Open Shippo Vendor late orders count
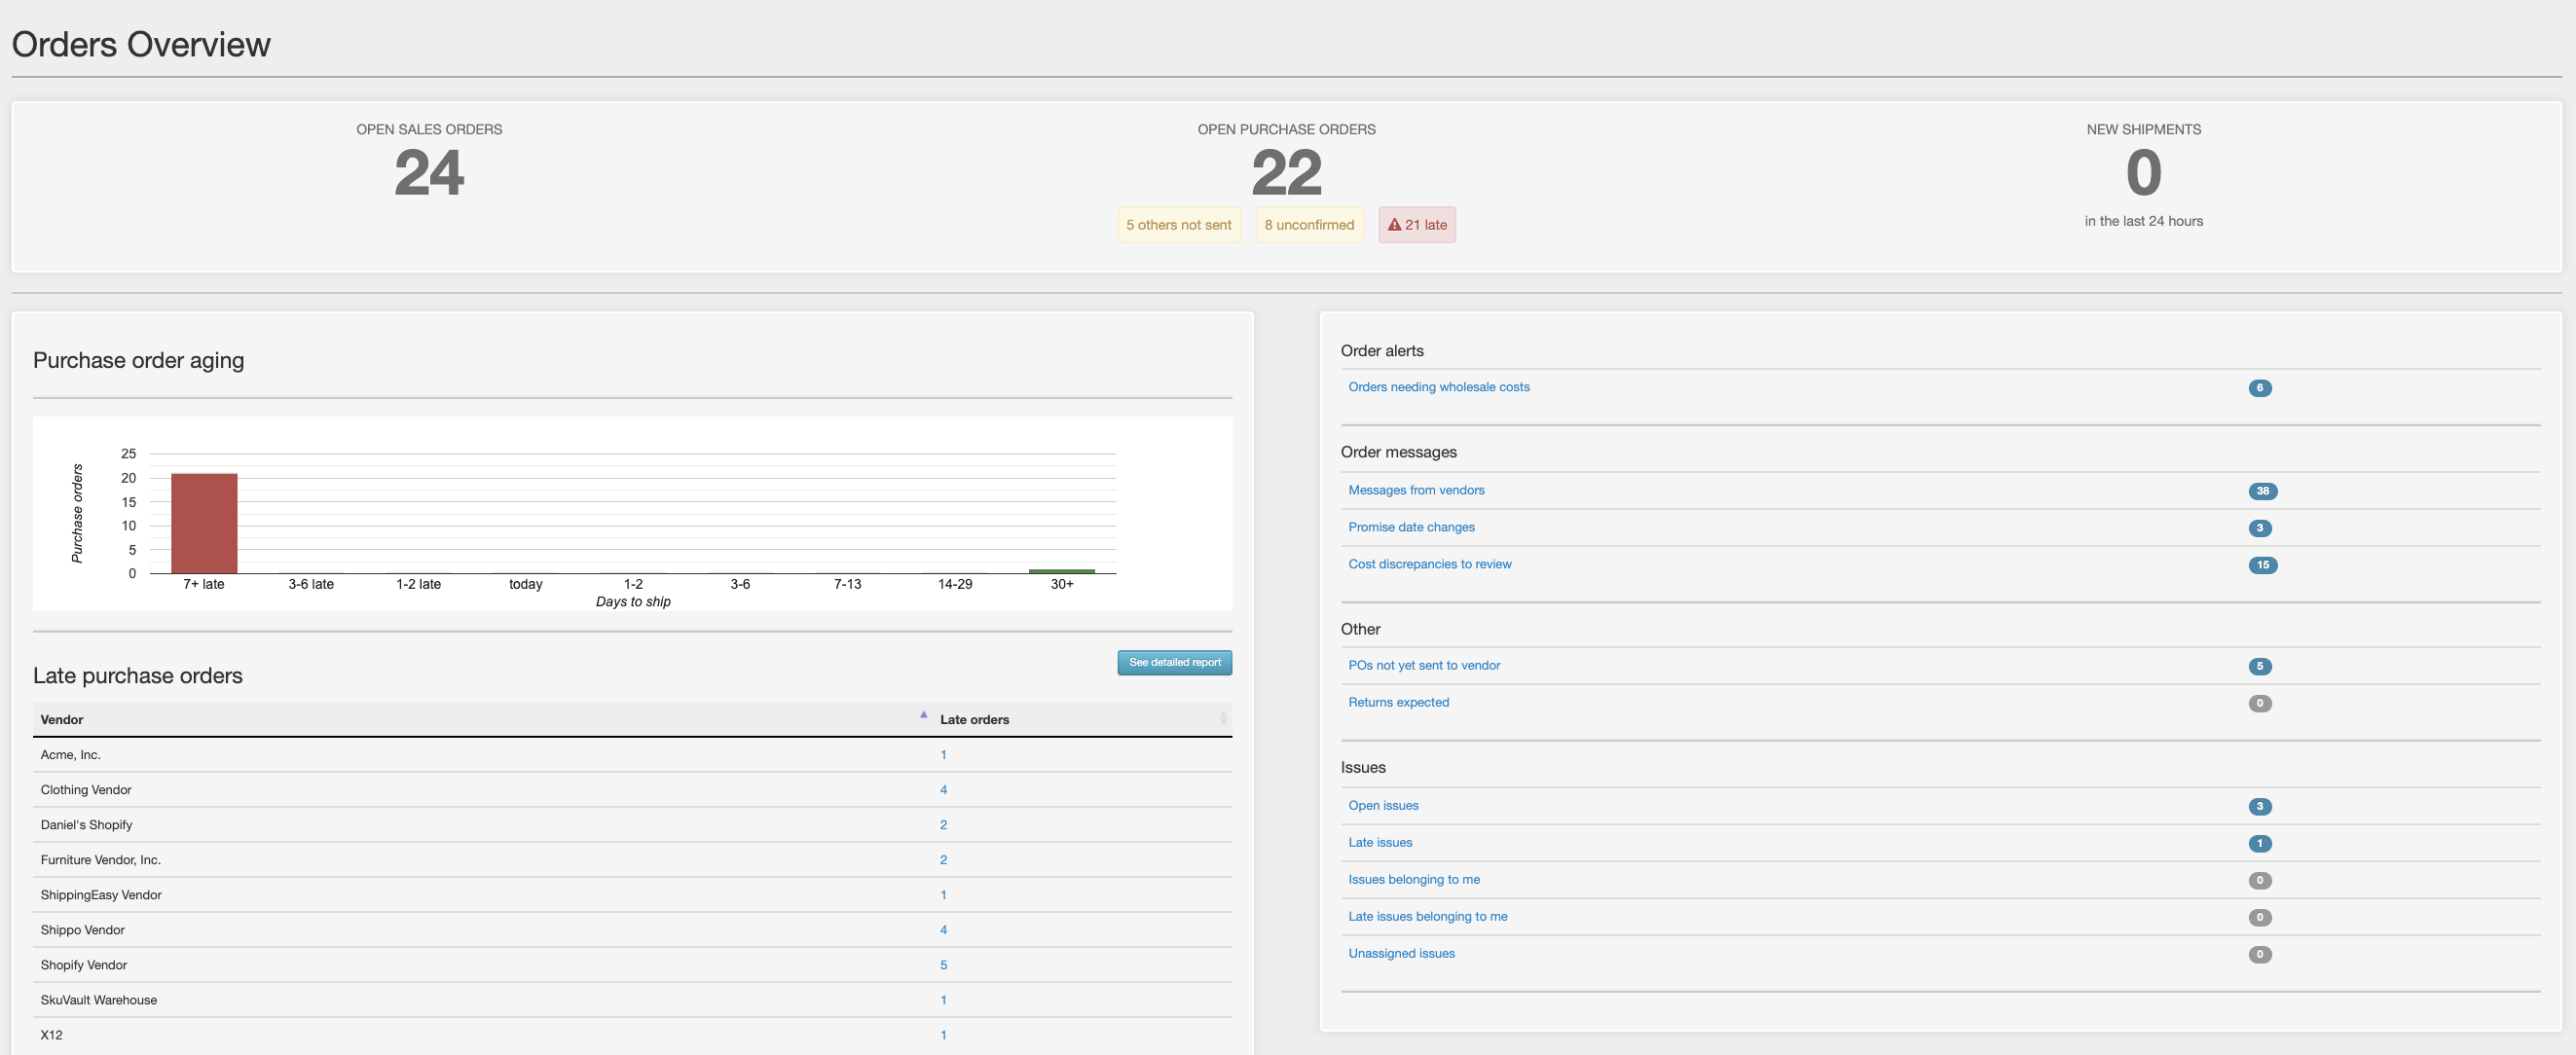 click(x=943, y=930)
